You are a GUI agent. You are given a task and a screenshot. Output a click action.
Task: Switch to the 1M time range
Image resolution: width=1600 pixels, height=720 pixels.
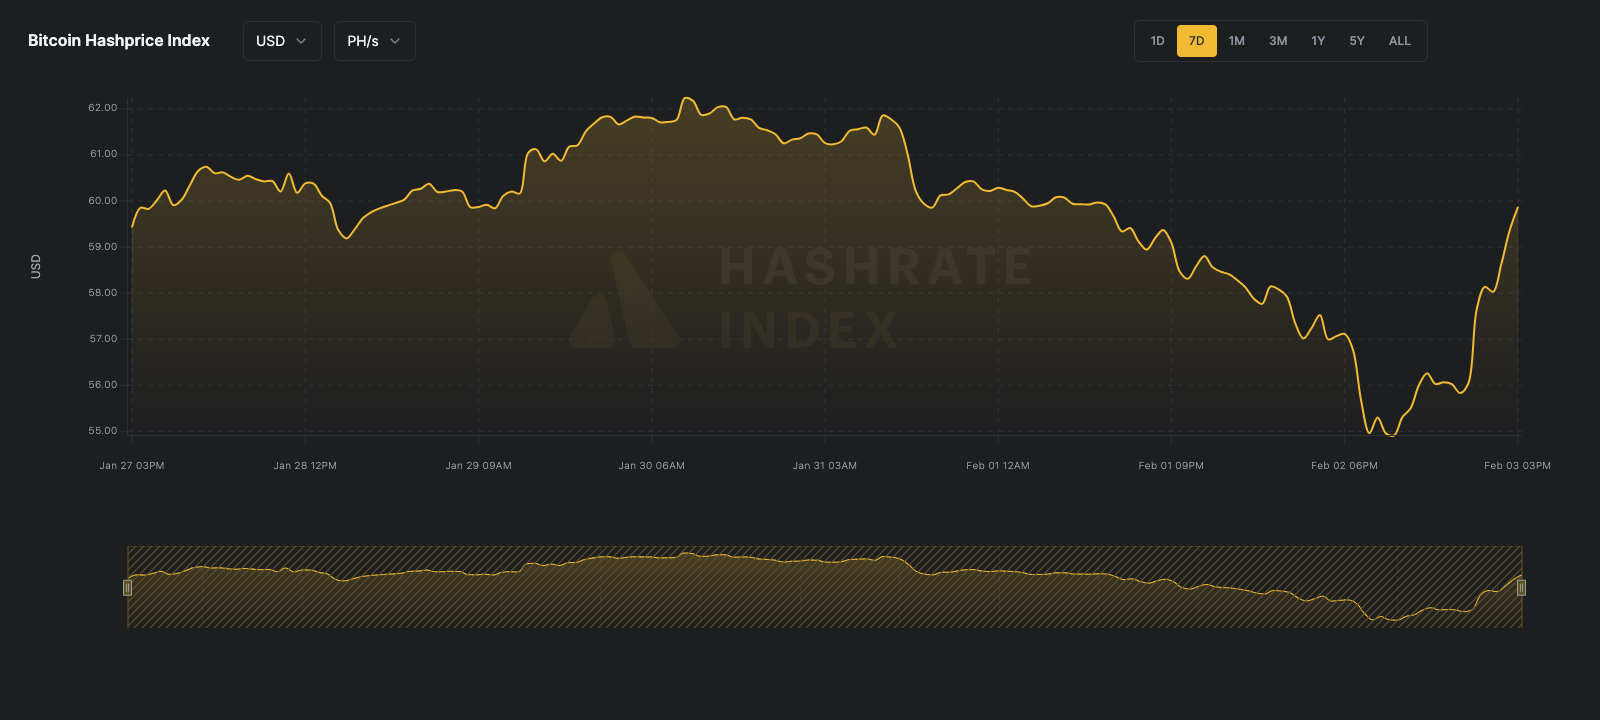point(1237,41)
